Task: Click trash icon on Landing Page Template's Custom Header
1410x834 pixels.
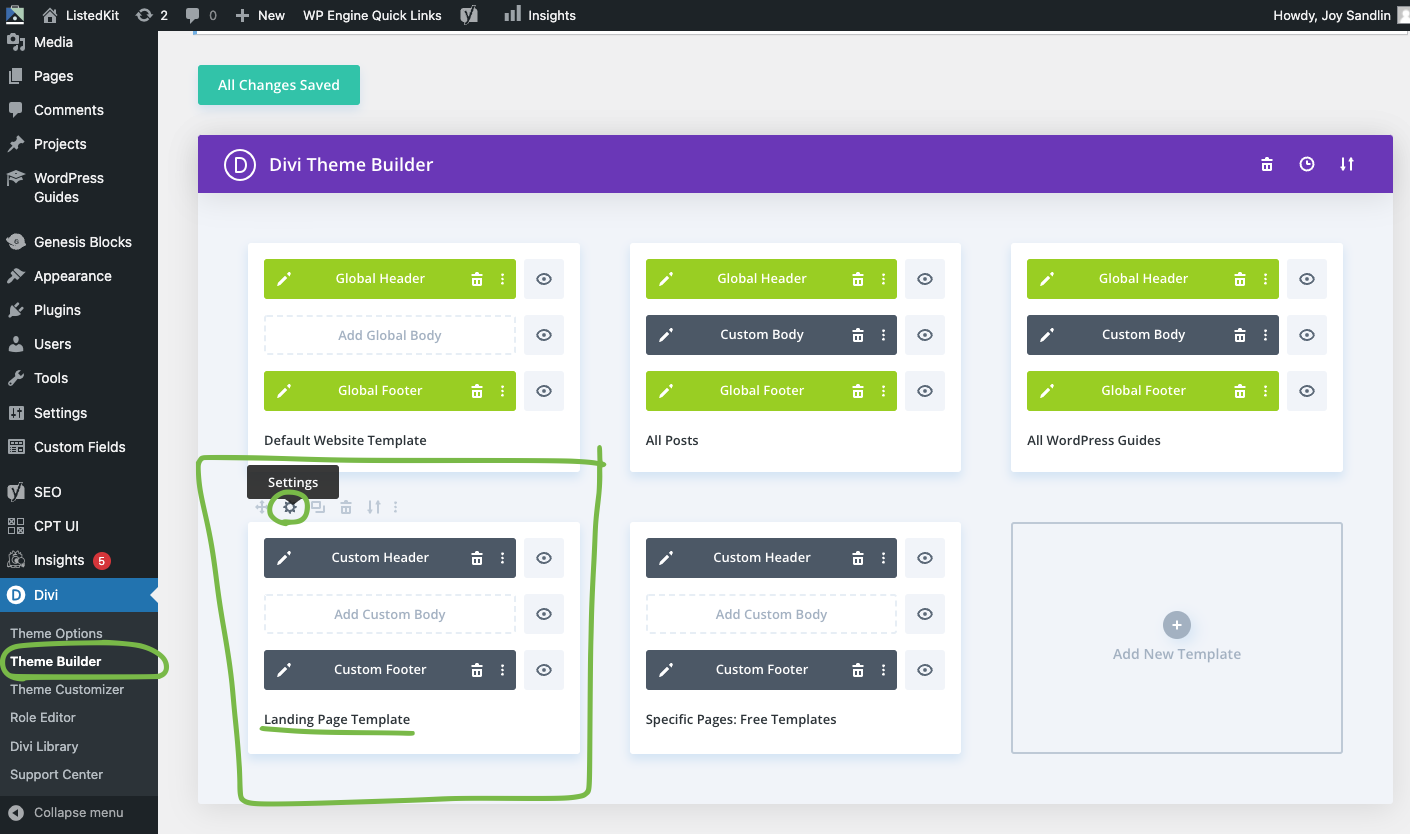Action: [477, 558]
